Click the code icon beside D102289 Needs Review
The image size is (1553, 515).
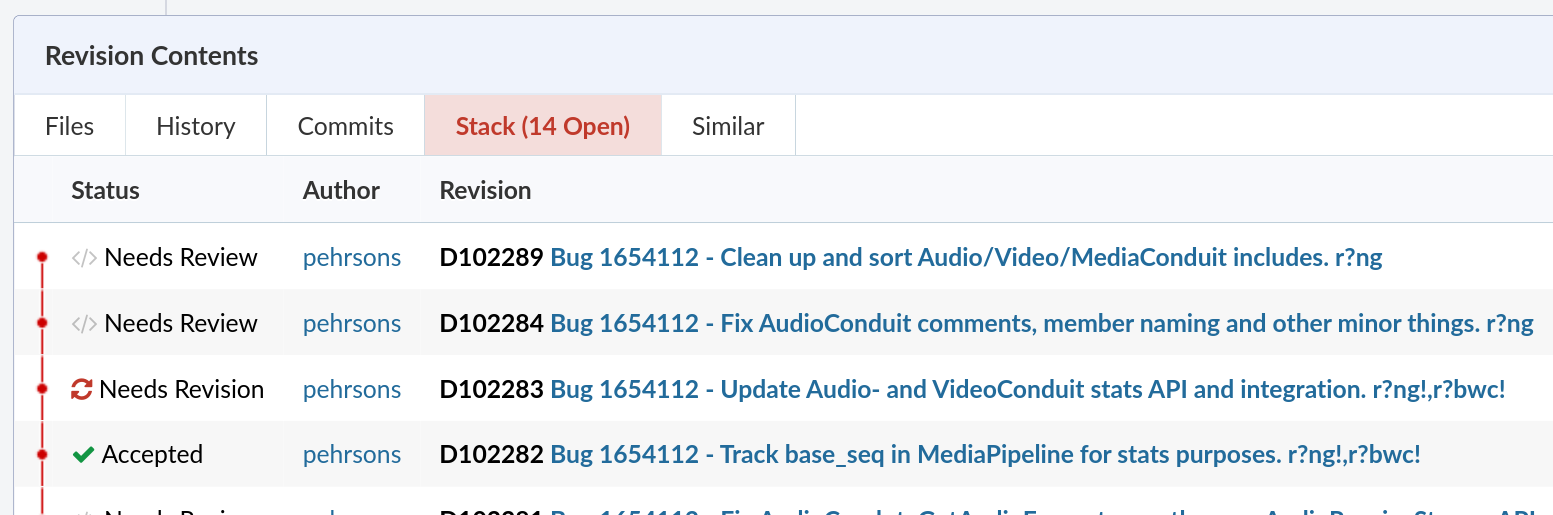coord(84,258)
